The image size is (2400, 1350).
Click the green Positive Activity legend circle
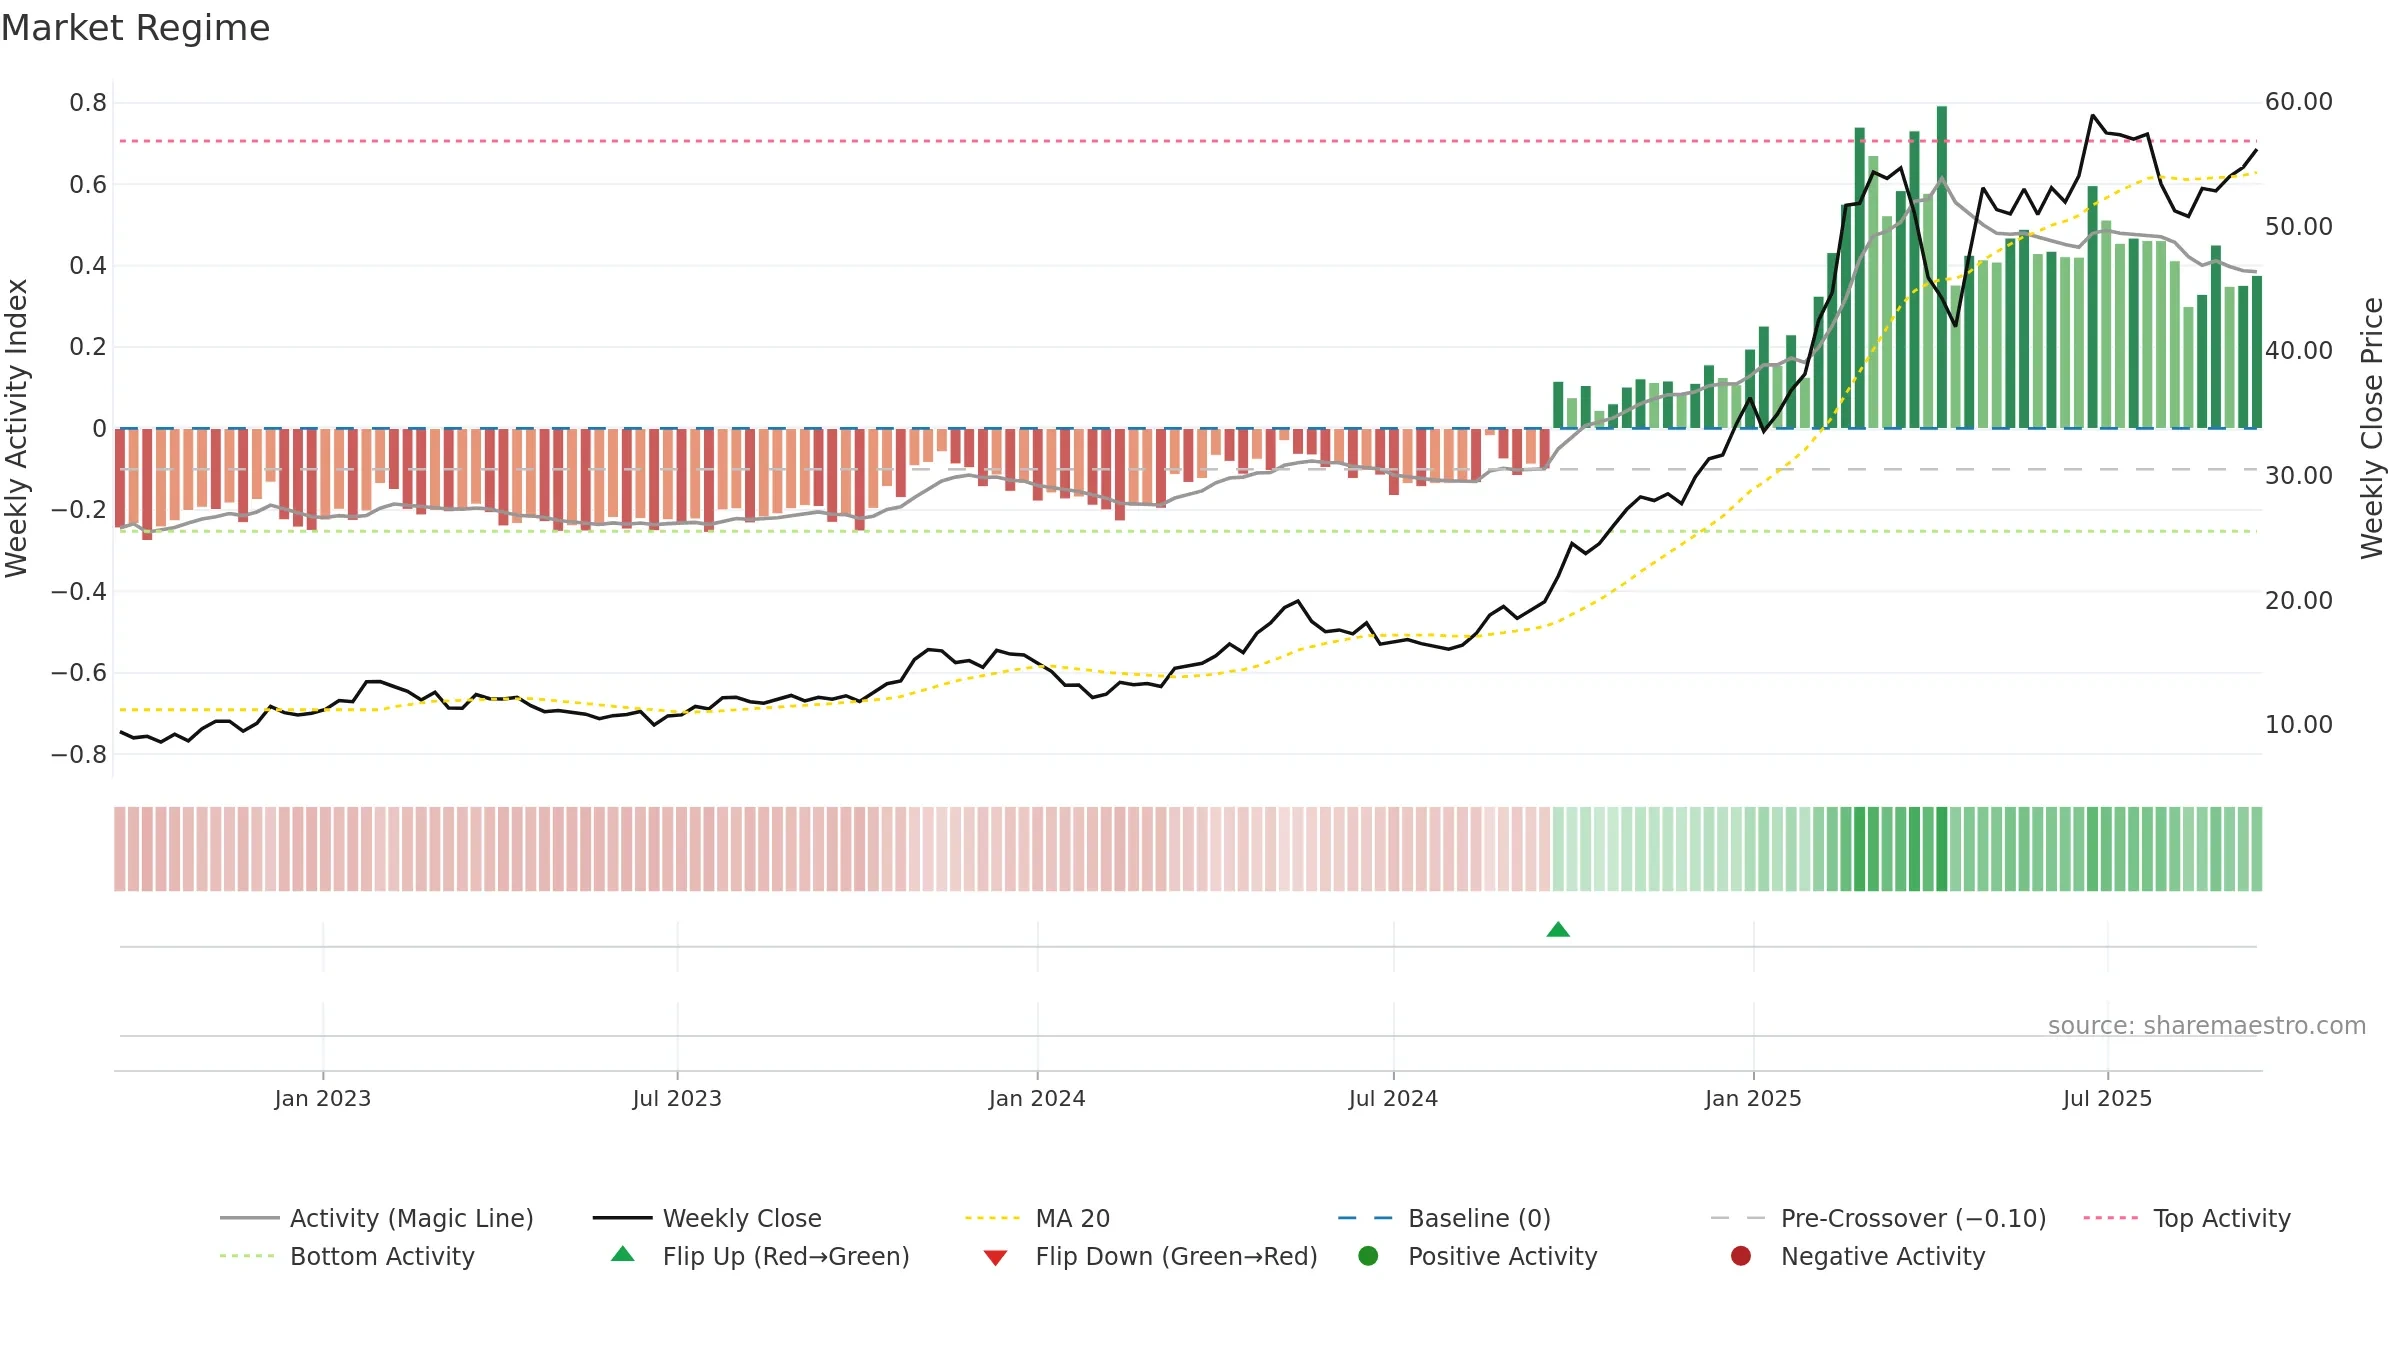click(x=1368, y=1255)
